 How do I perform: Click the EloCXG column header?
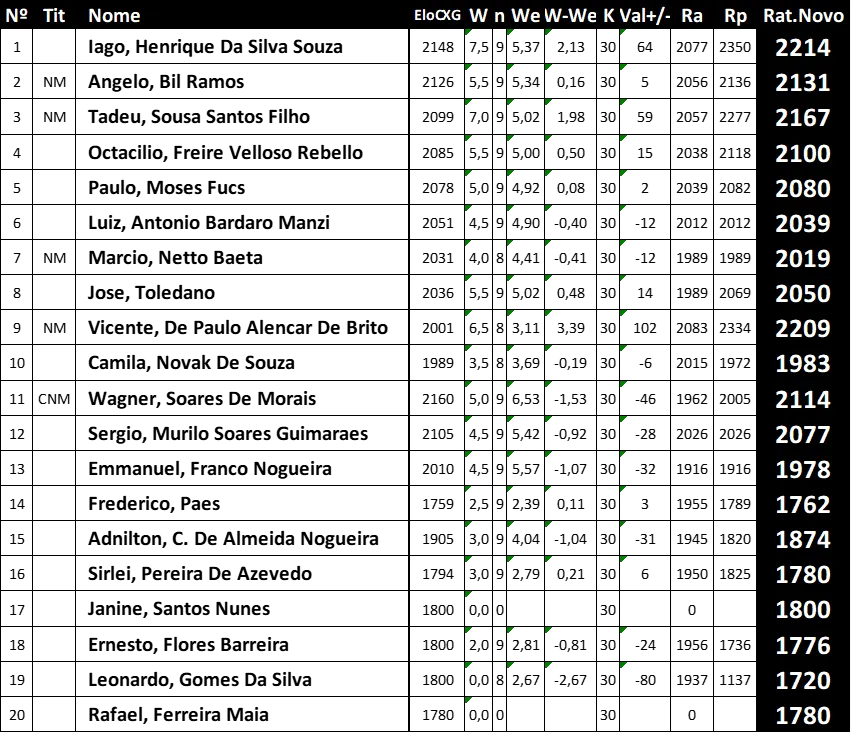(x=437, y=16)
